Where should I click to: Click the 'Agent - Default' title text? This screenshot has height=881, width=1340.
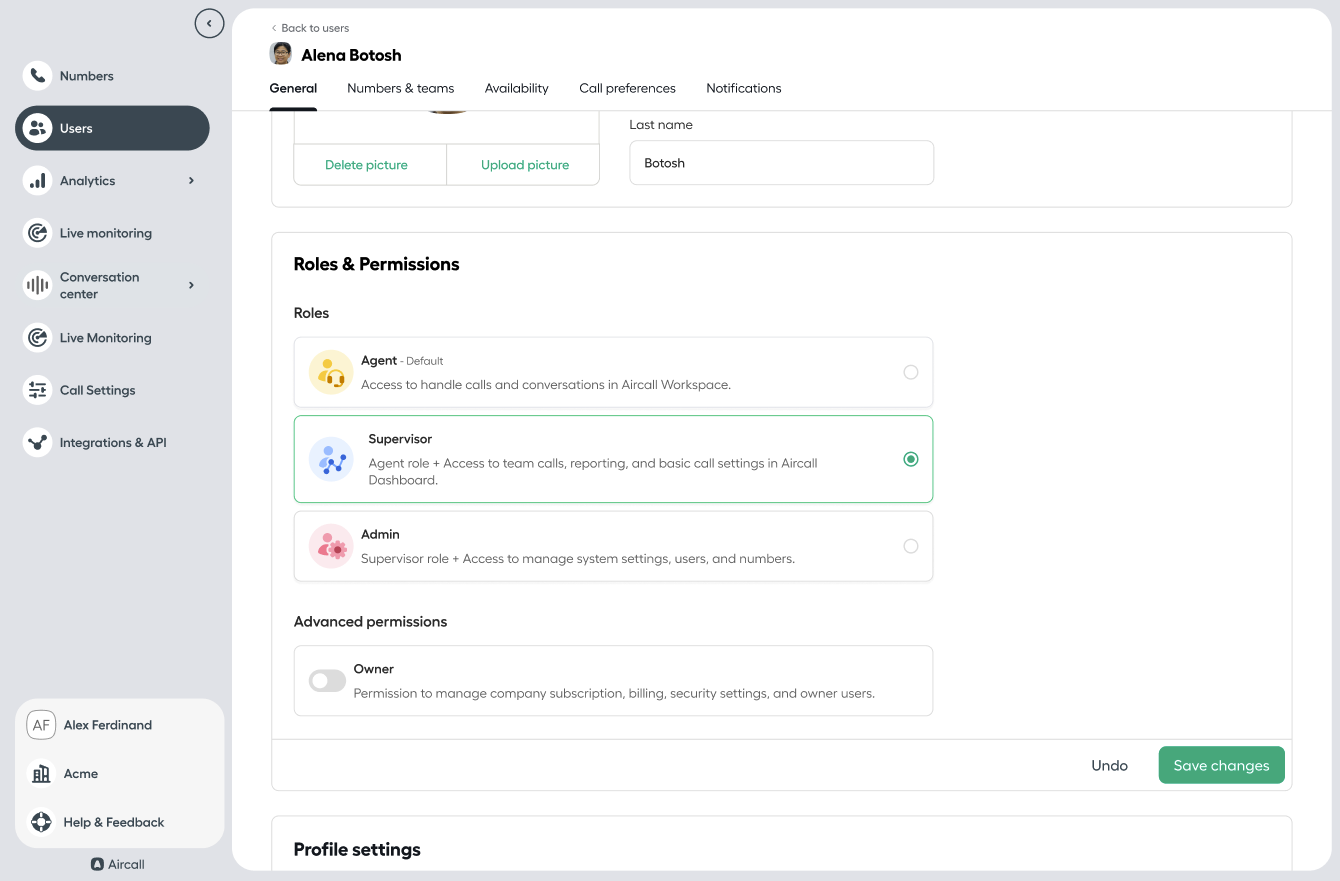tap(402, 360)
